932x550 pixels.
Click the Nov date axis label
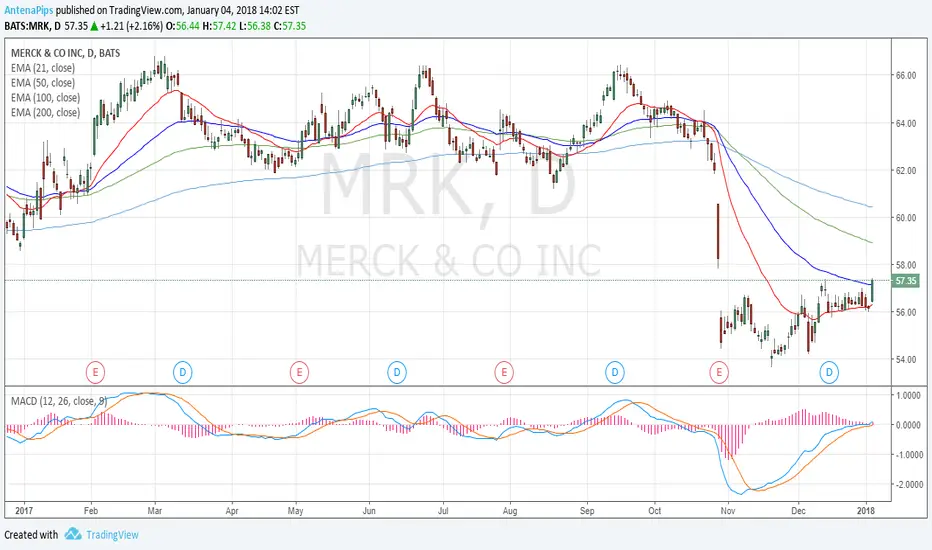click(x=728, y=511)
